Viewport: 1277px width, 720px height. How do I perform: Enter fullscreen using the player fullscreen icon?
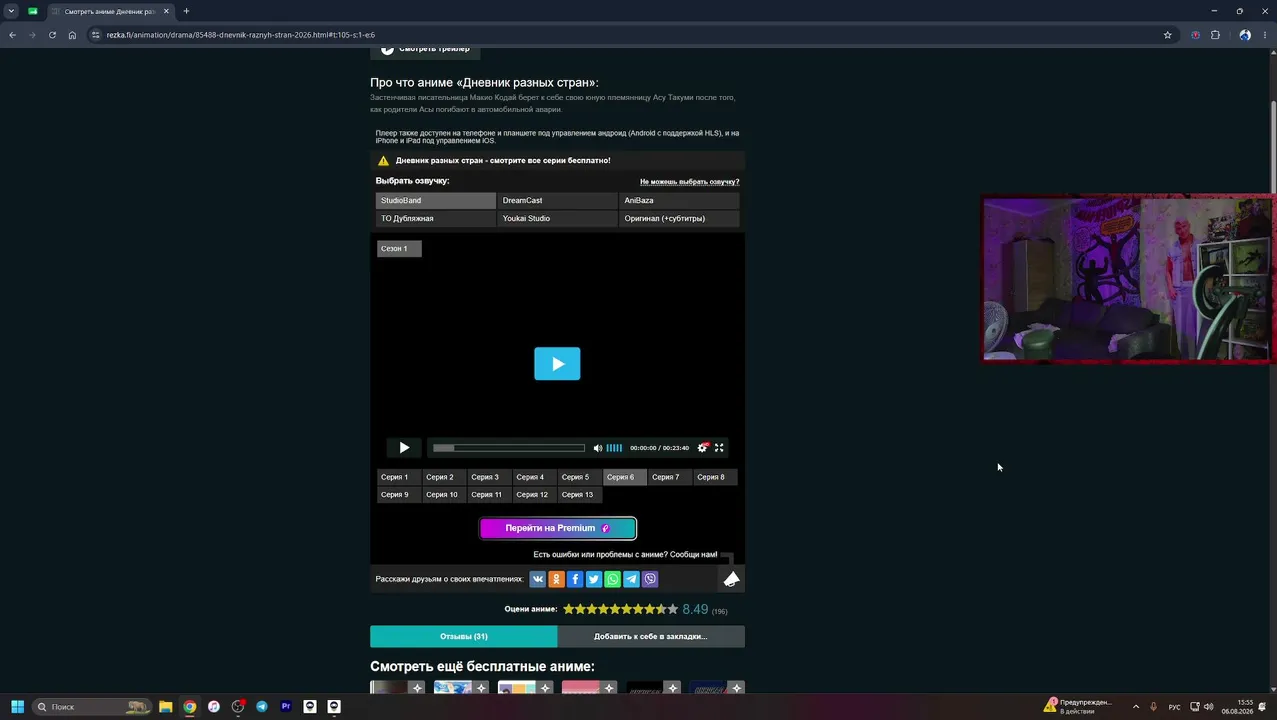(x=719, y=448)
